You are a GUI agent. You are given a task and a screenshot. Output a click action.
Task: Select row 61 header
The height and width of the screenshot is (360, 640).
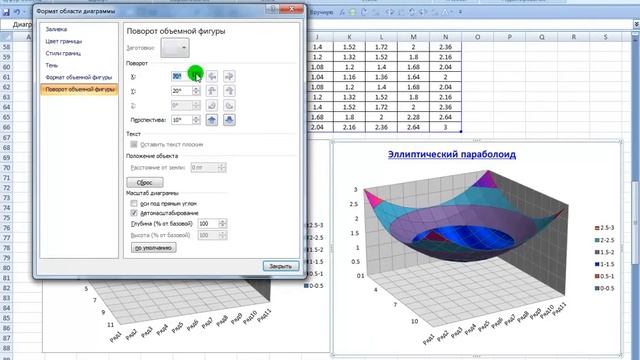[x=6, y=77]
